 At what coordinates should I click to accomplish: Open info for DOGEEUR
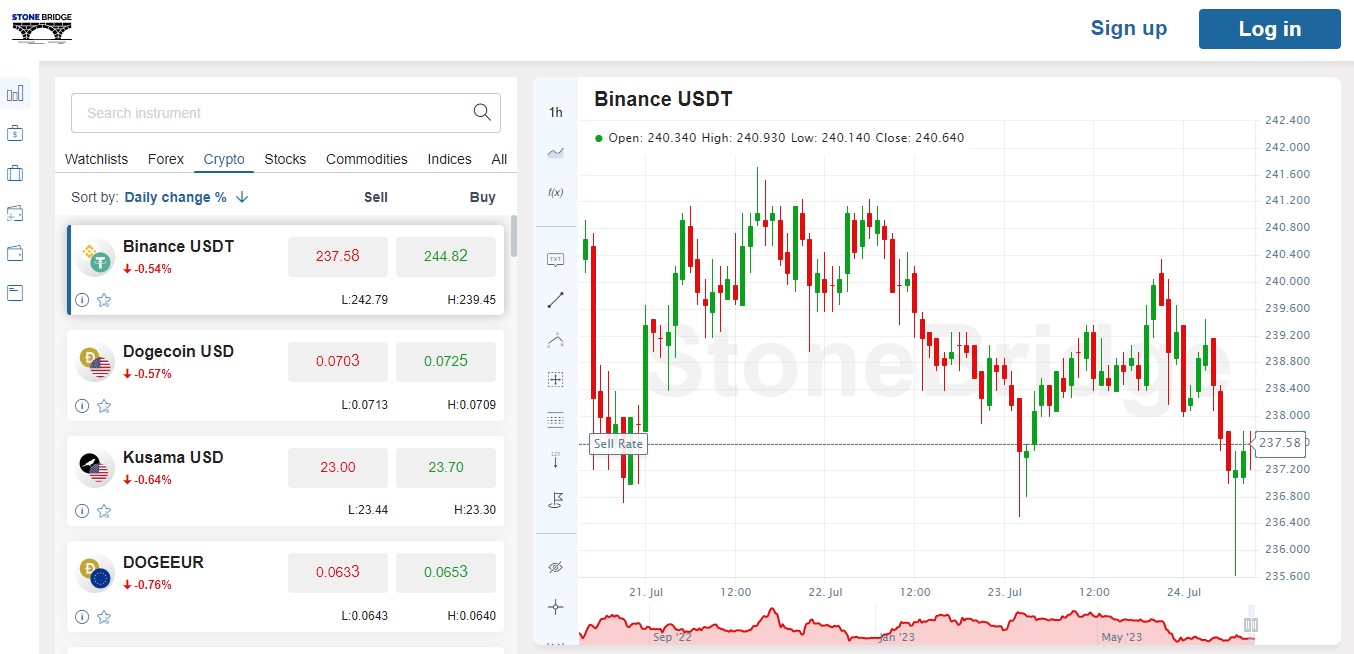click(82, 617)
